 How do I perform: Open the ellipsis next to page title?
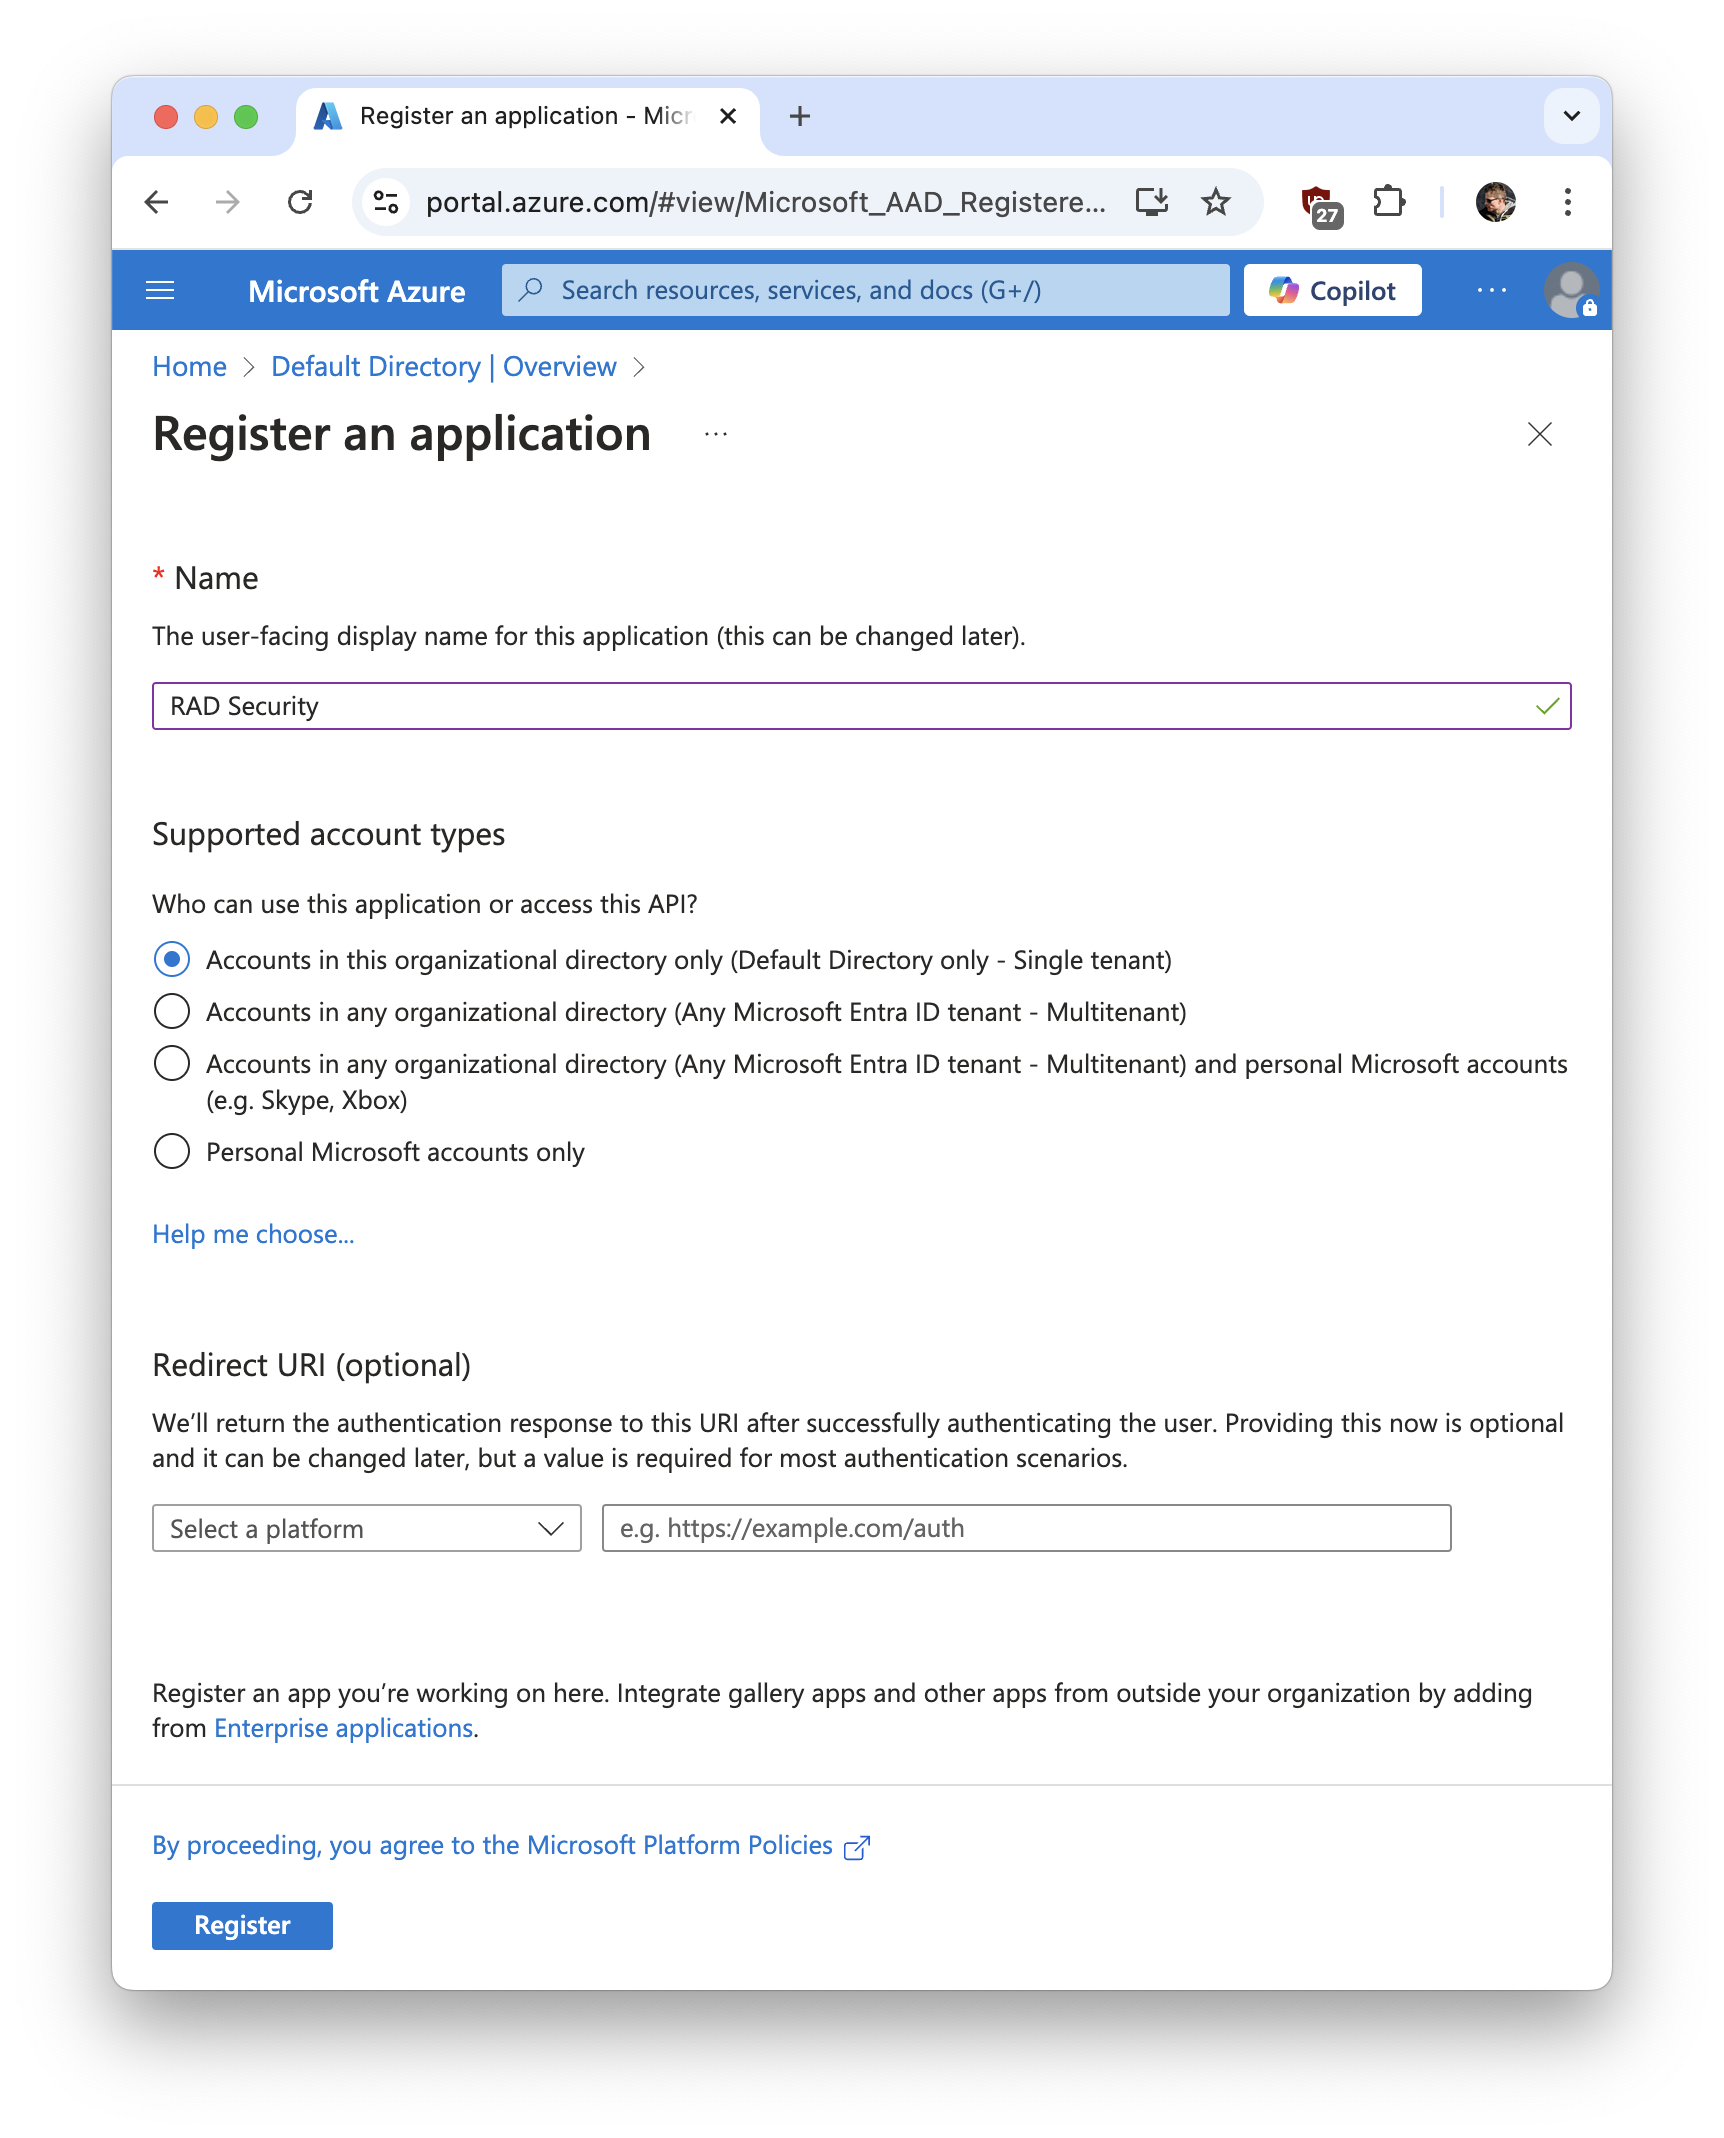coord(715,434)
